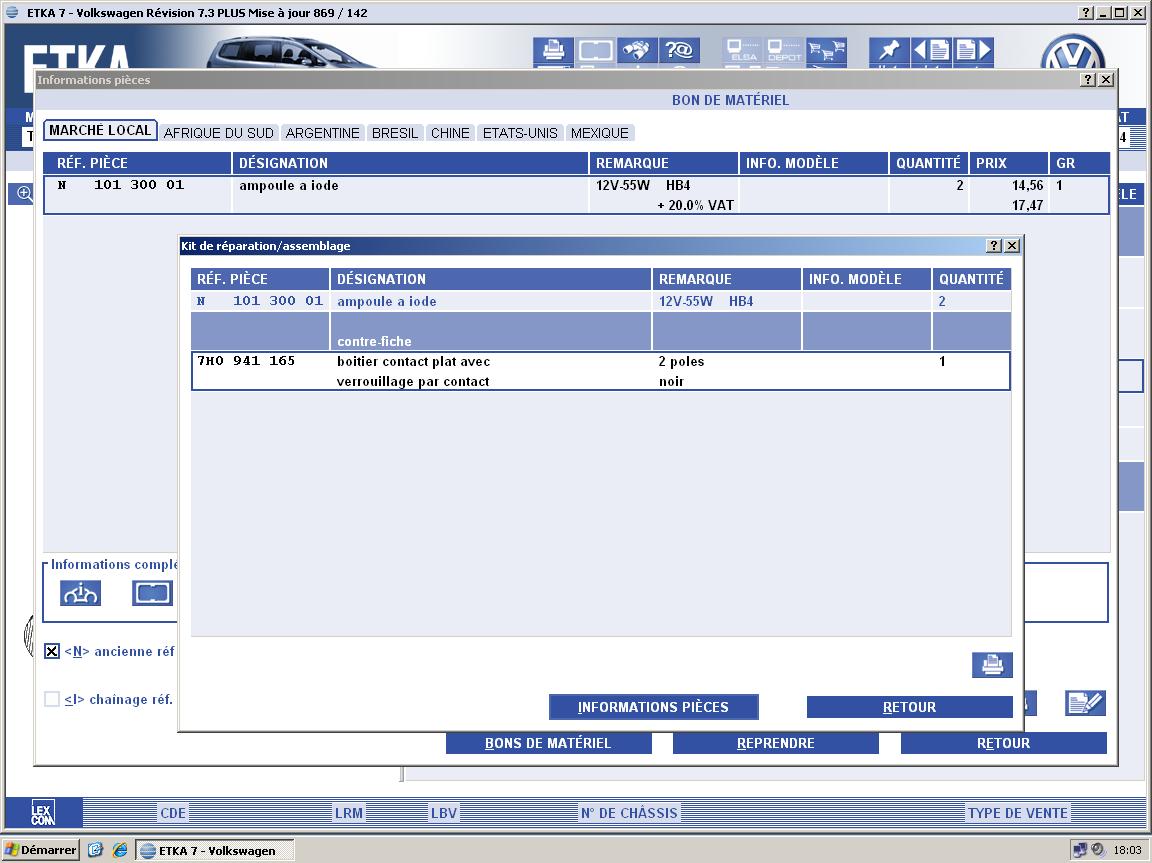Open the BRESIL market tab

click(x=395, y=133)
